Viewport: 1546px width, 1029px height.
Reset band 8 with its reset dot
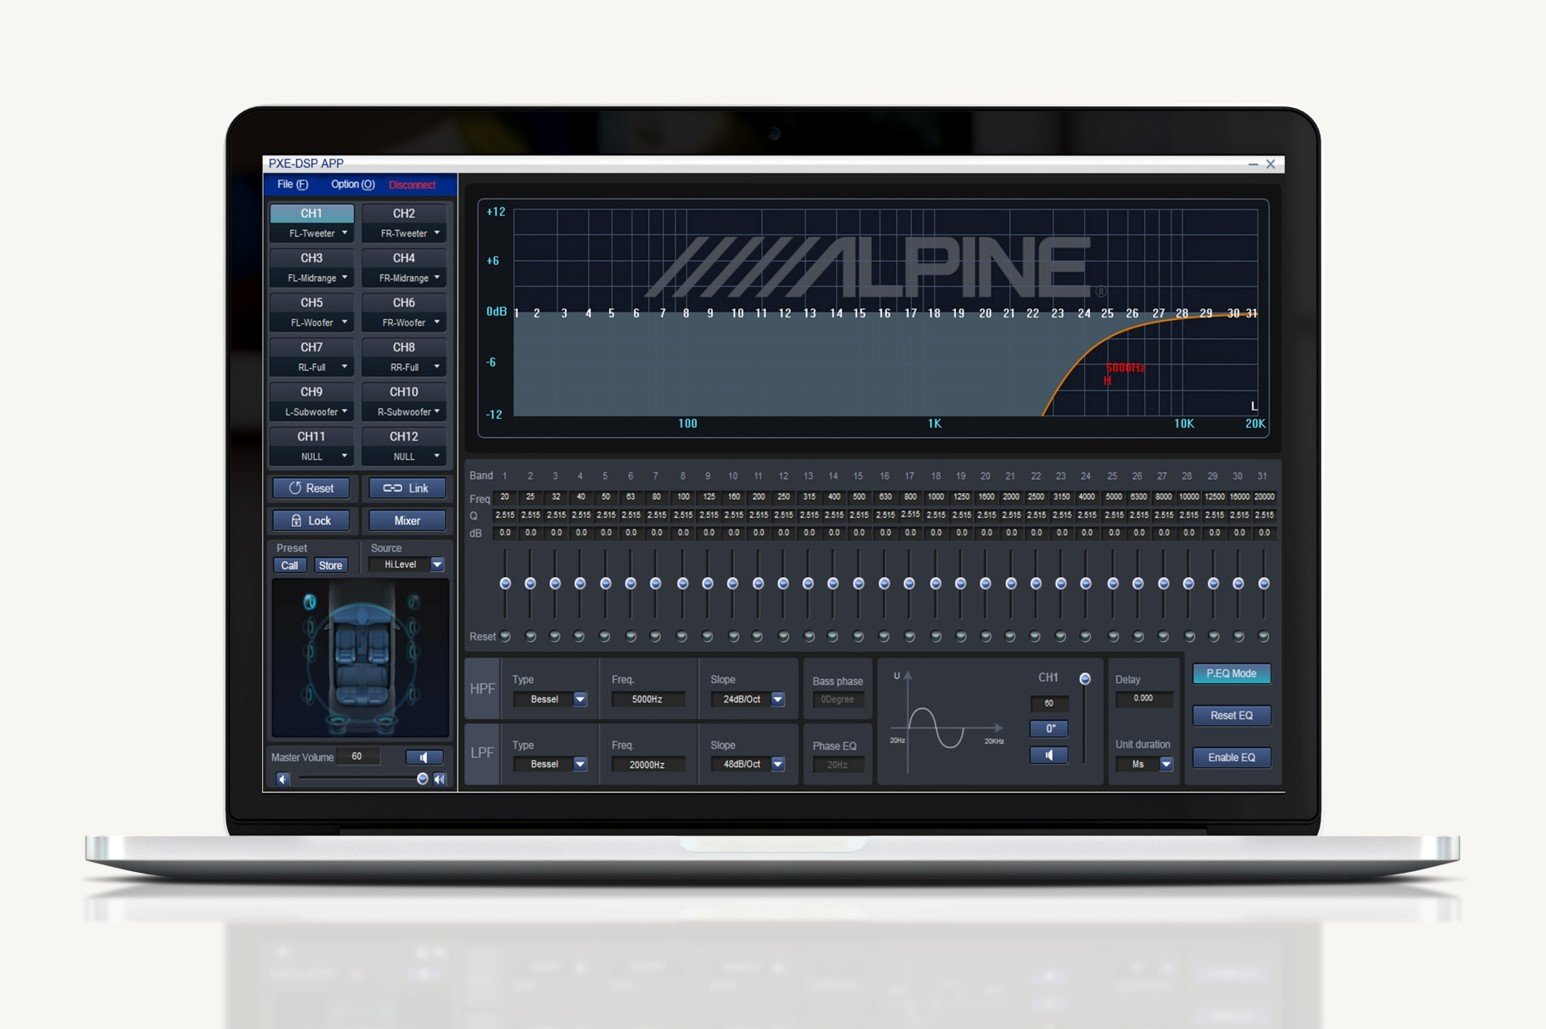[x=682, y=636]
